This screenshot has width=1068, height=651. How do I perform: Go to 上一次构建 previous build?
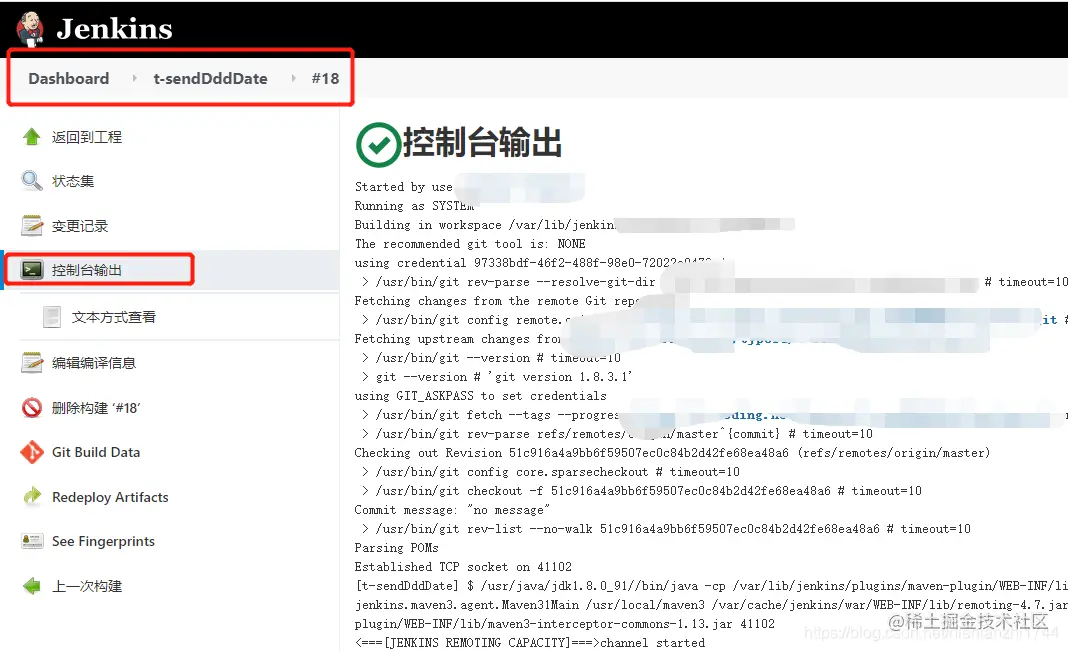pyautogui.click(x=87, y=586)
